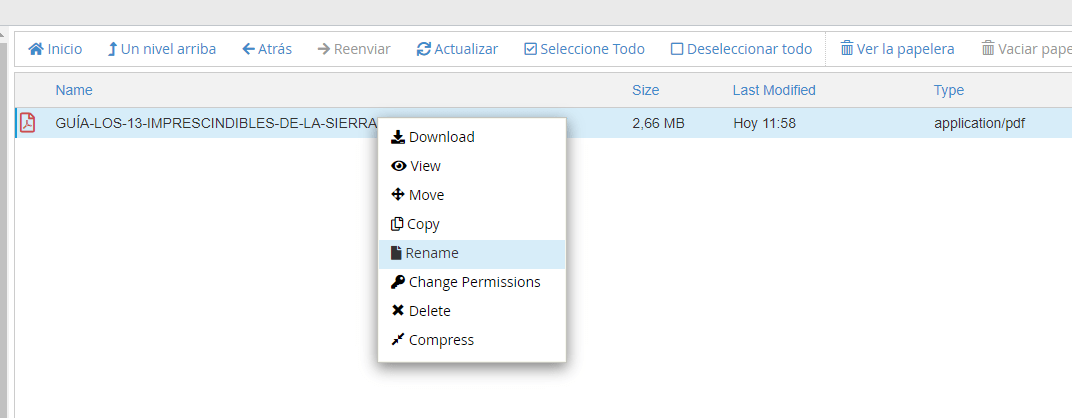The height and width of the screenshot is (418, 1072).
Task: Click the Copy icon in context menu
Action: [x=397, y=224]
